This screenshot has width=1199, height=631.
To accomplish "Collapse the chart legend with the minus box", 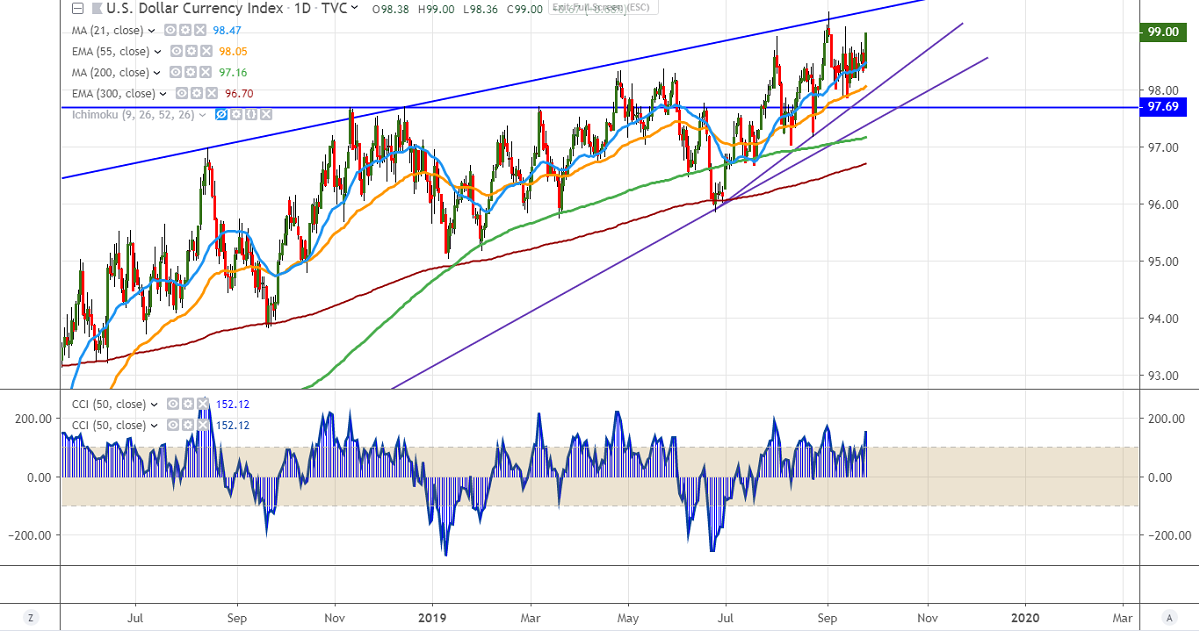I will [x=77, y=9].
